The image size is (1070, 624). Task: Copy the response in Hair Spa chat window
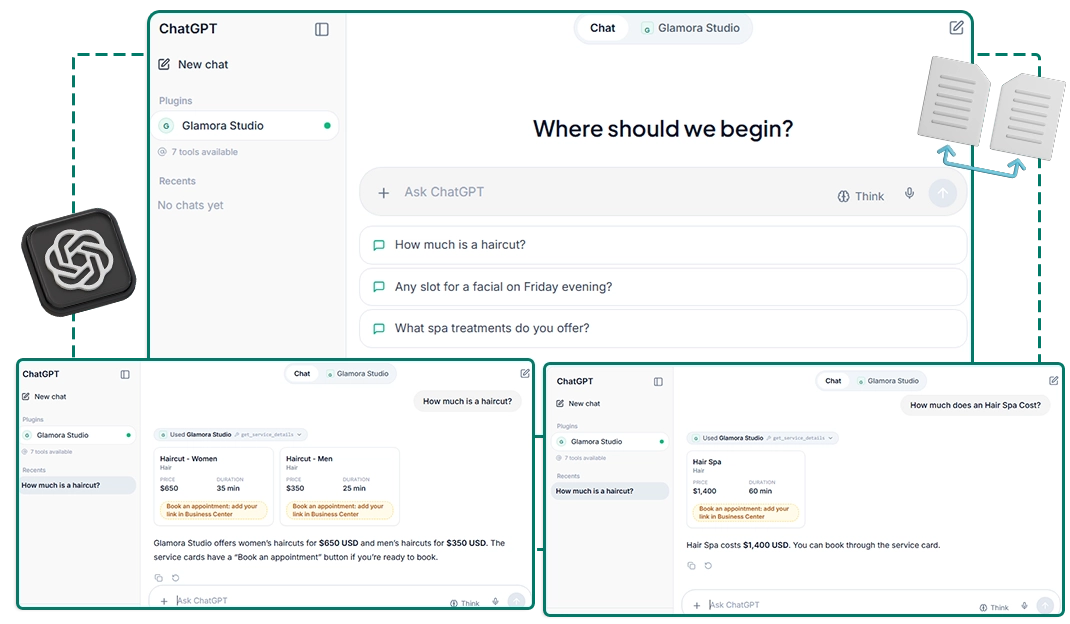coord(691,565)
